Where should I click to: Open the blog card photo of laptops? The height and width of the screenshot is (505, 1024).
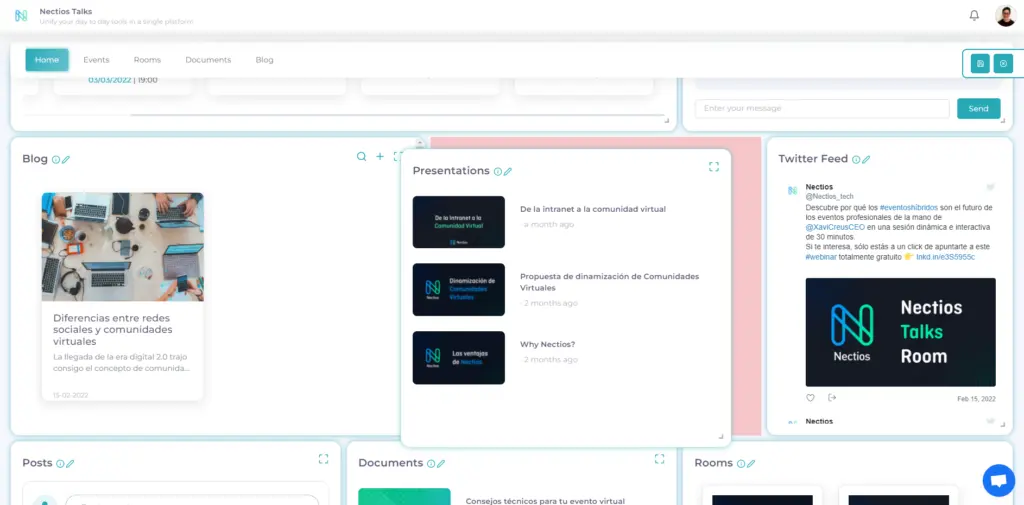tap(123, 247)
